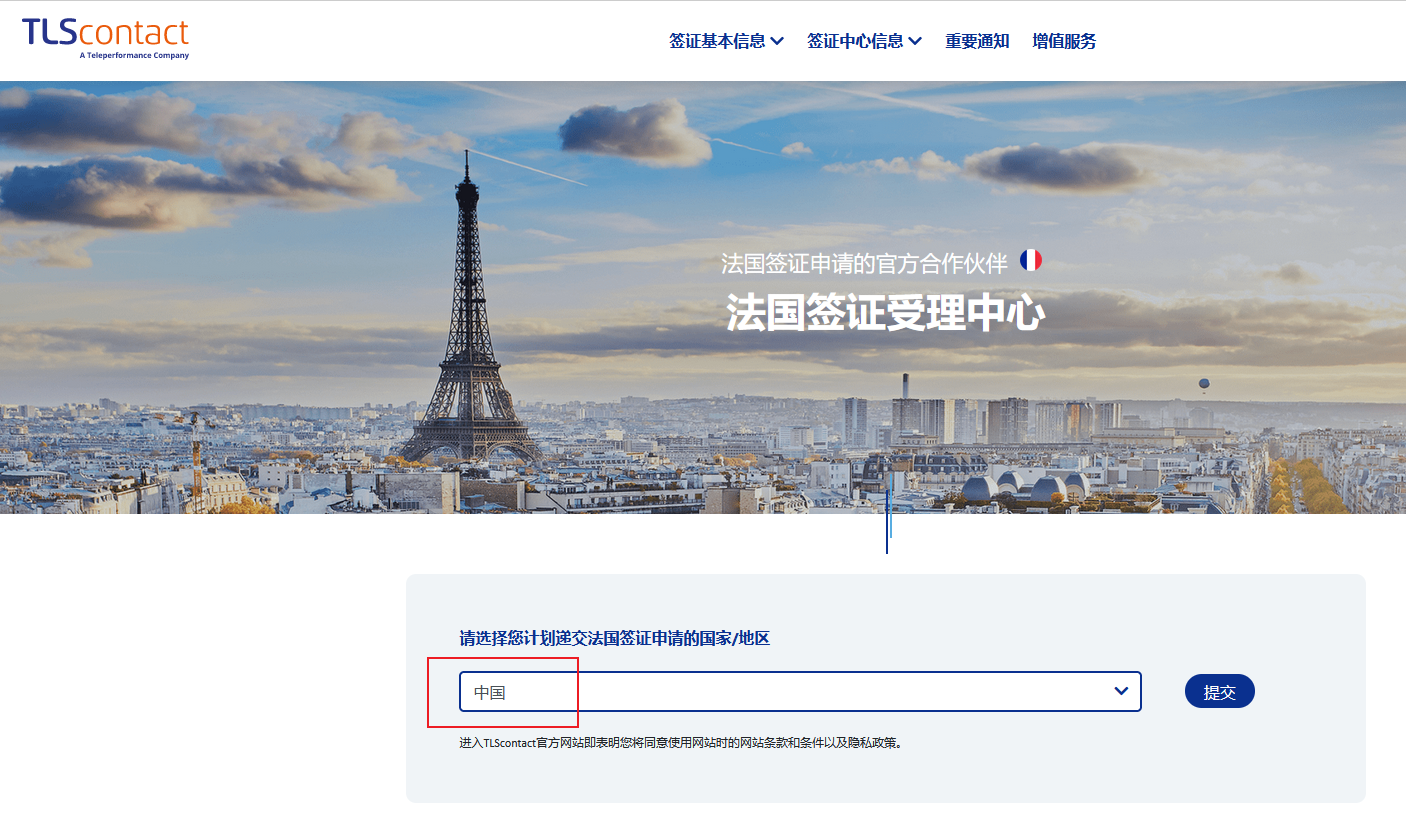Click the 提交 button
The image size is (1406, 829).
click(x=1219, y=691)
